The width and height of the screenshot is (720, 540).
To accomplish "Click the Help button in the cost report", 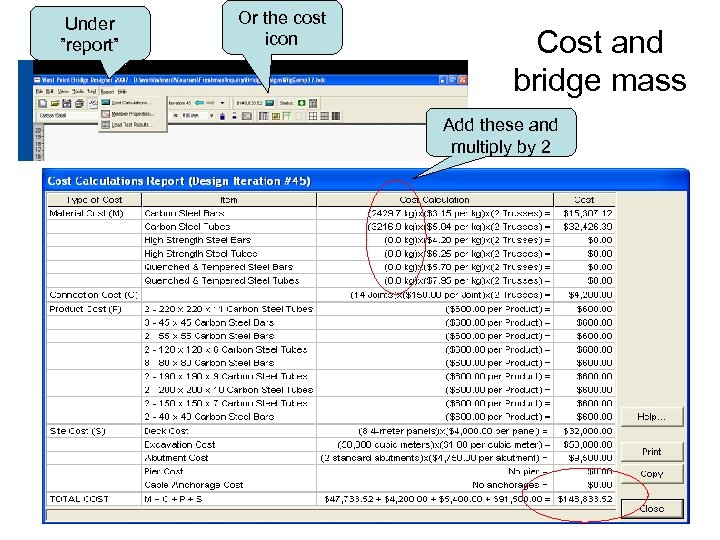I will pyautogui.click(x=652, y=417).
